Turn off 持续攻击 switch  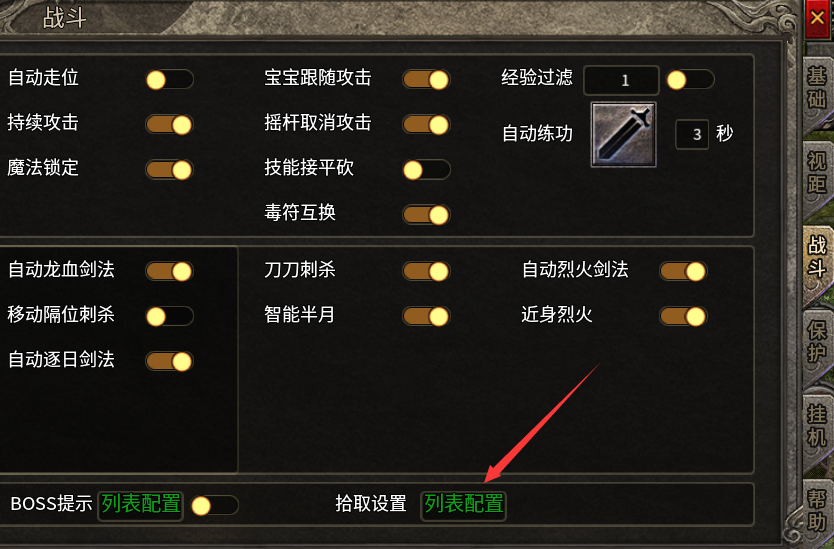pos(170,125)
